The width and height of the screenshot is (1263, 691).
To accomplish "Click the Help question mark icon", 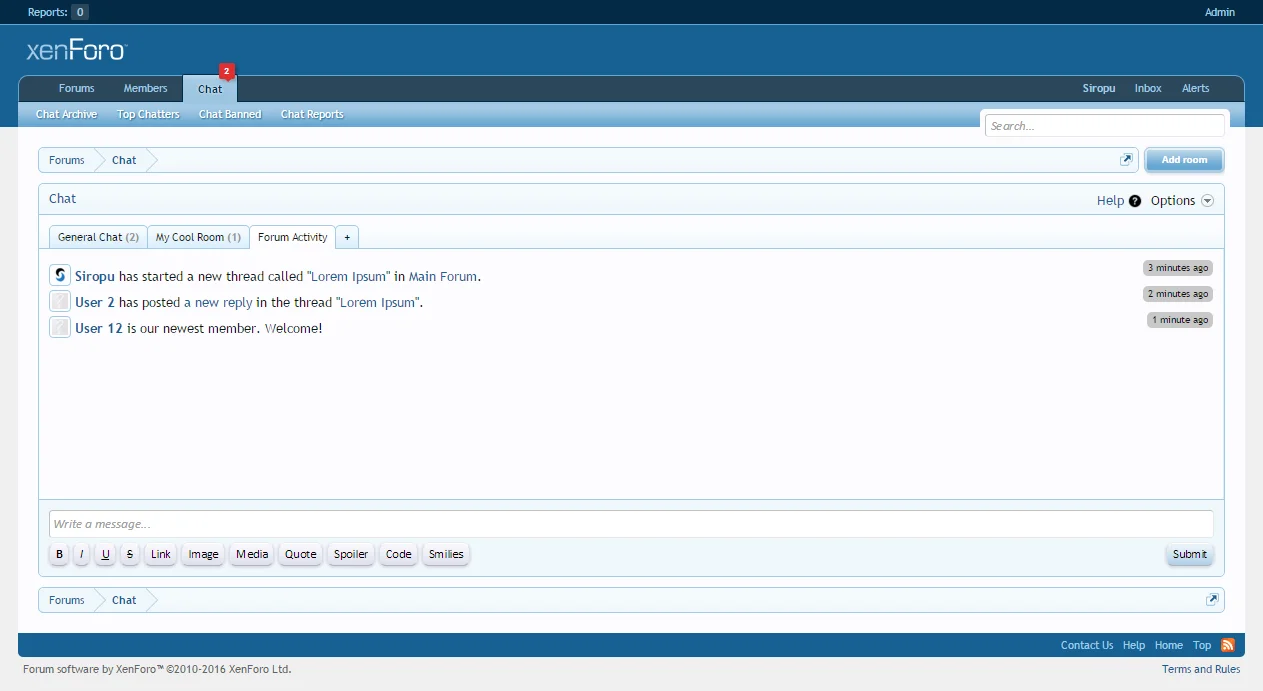I will pyautogui.click(x=1135, y=201).
